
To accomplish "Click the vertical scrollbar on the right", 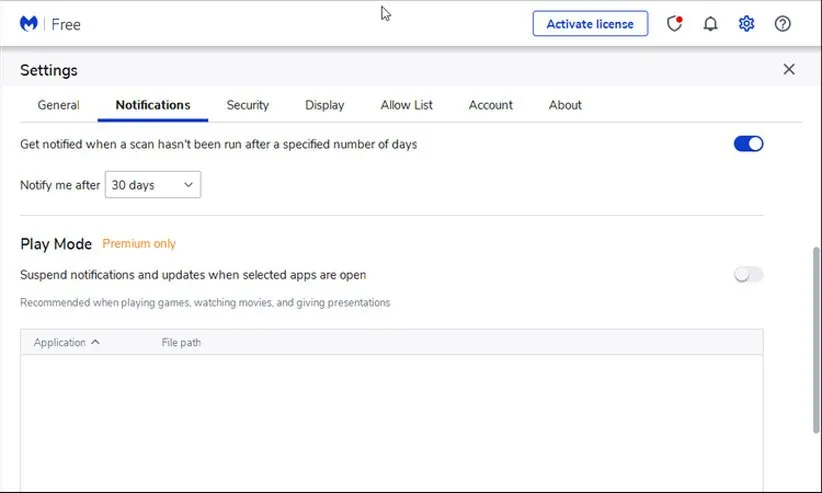I will (816, 340).
